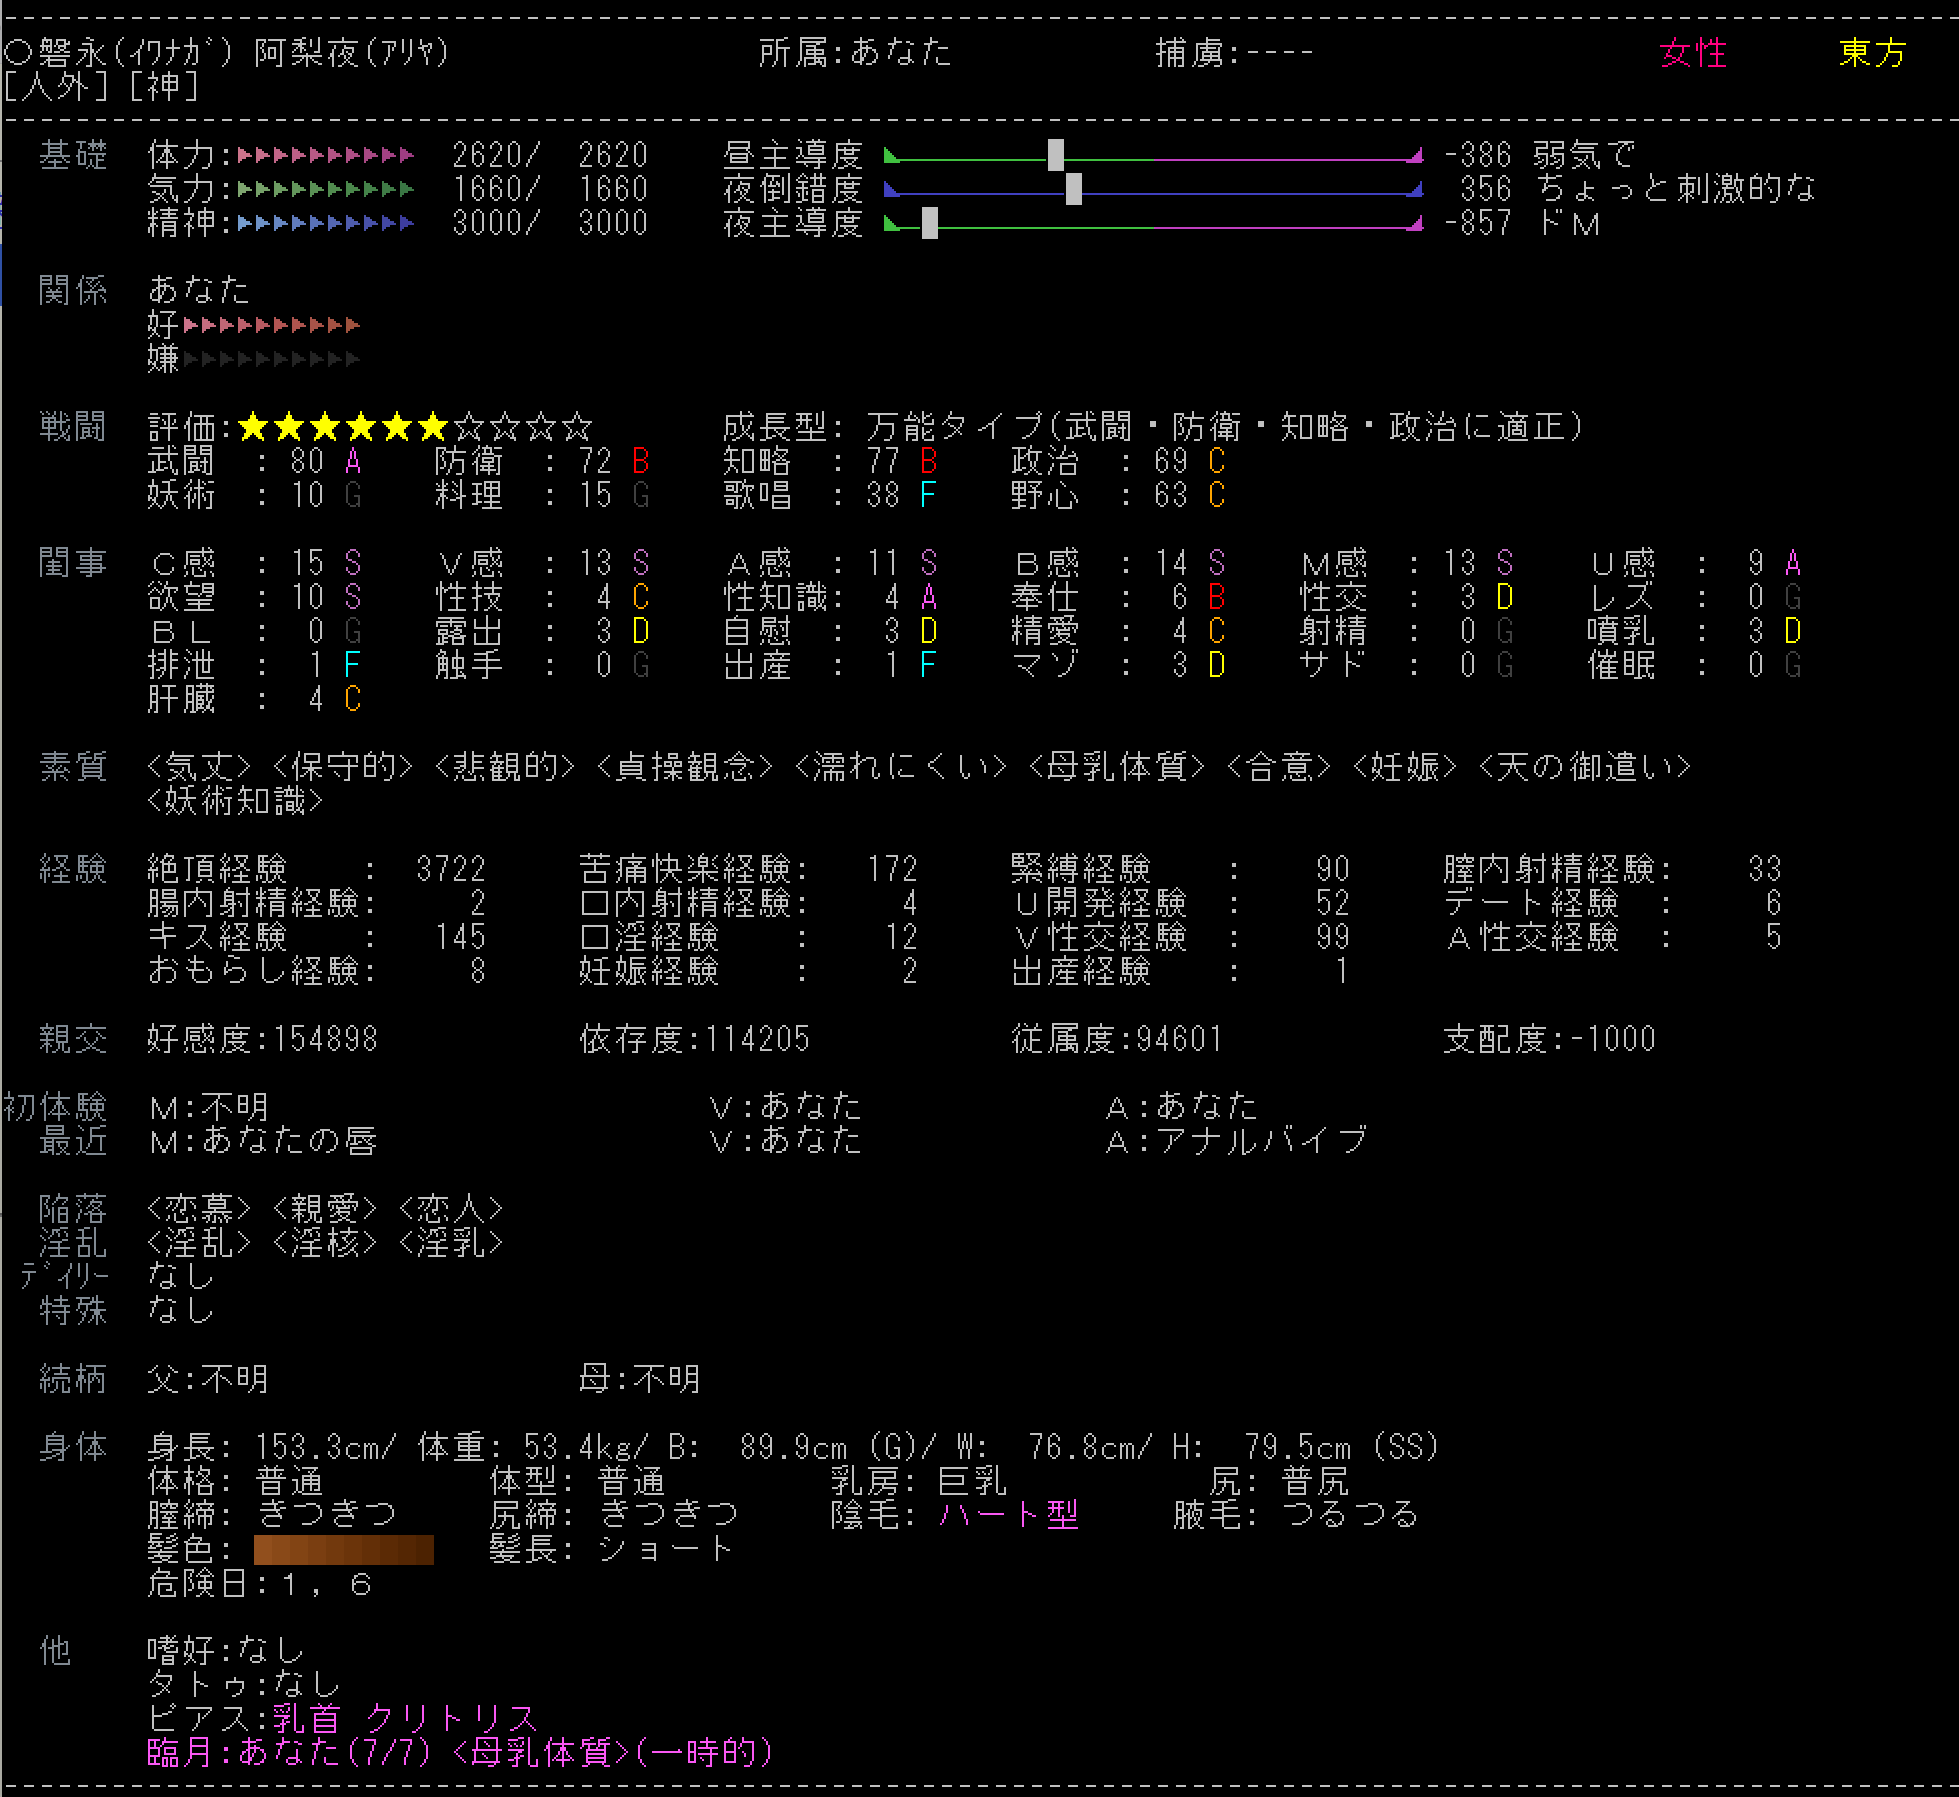The image size is (1959, 1797).
Task: Click the brown 髪色 color swatch
Action: click(x=343, y=1550)
